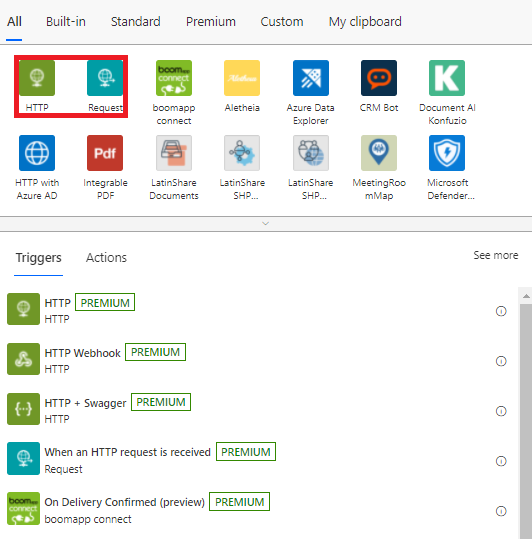Click the See more link
532x539 pixels.
pyautogui.click(x=496, y=255)
